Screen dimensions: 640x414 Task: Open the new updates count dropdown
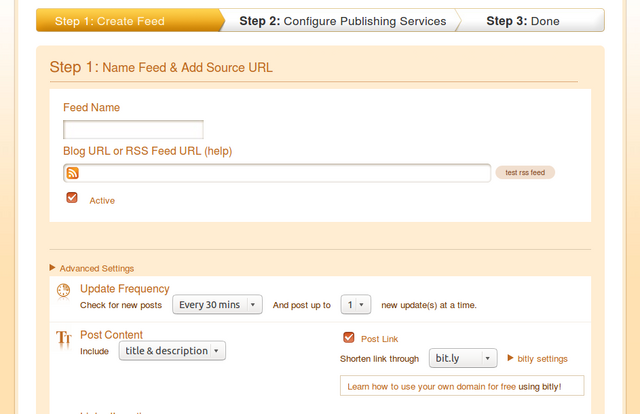[356, 305]
